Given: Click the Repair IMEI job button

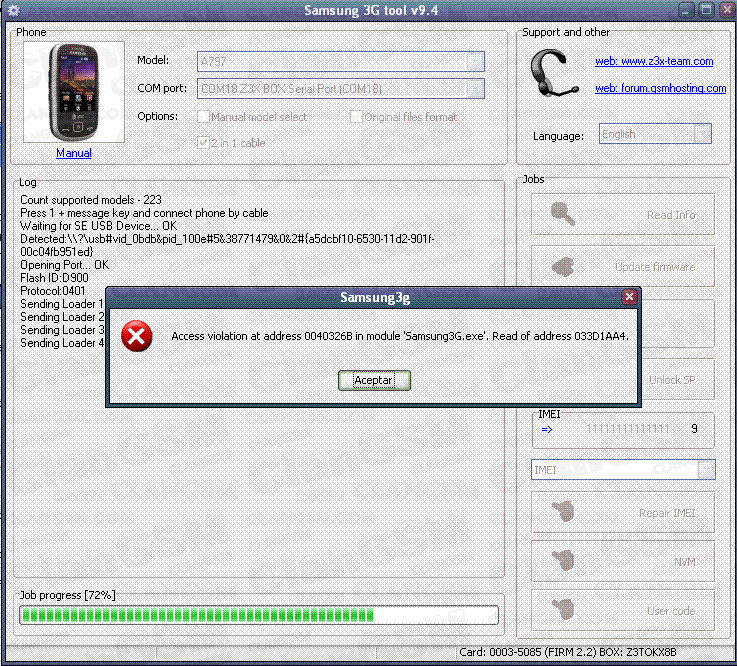Looking at the screenshot, I should click(x=623, y=513).
